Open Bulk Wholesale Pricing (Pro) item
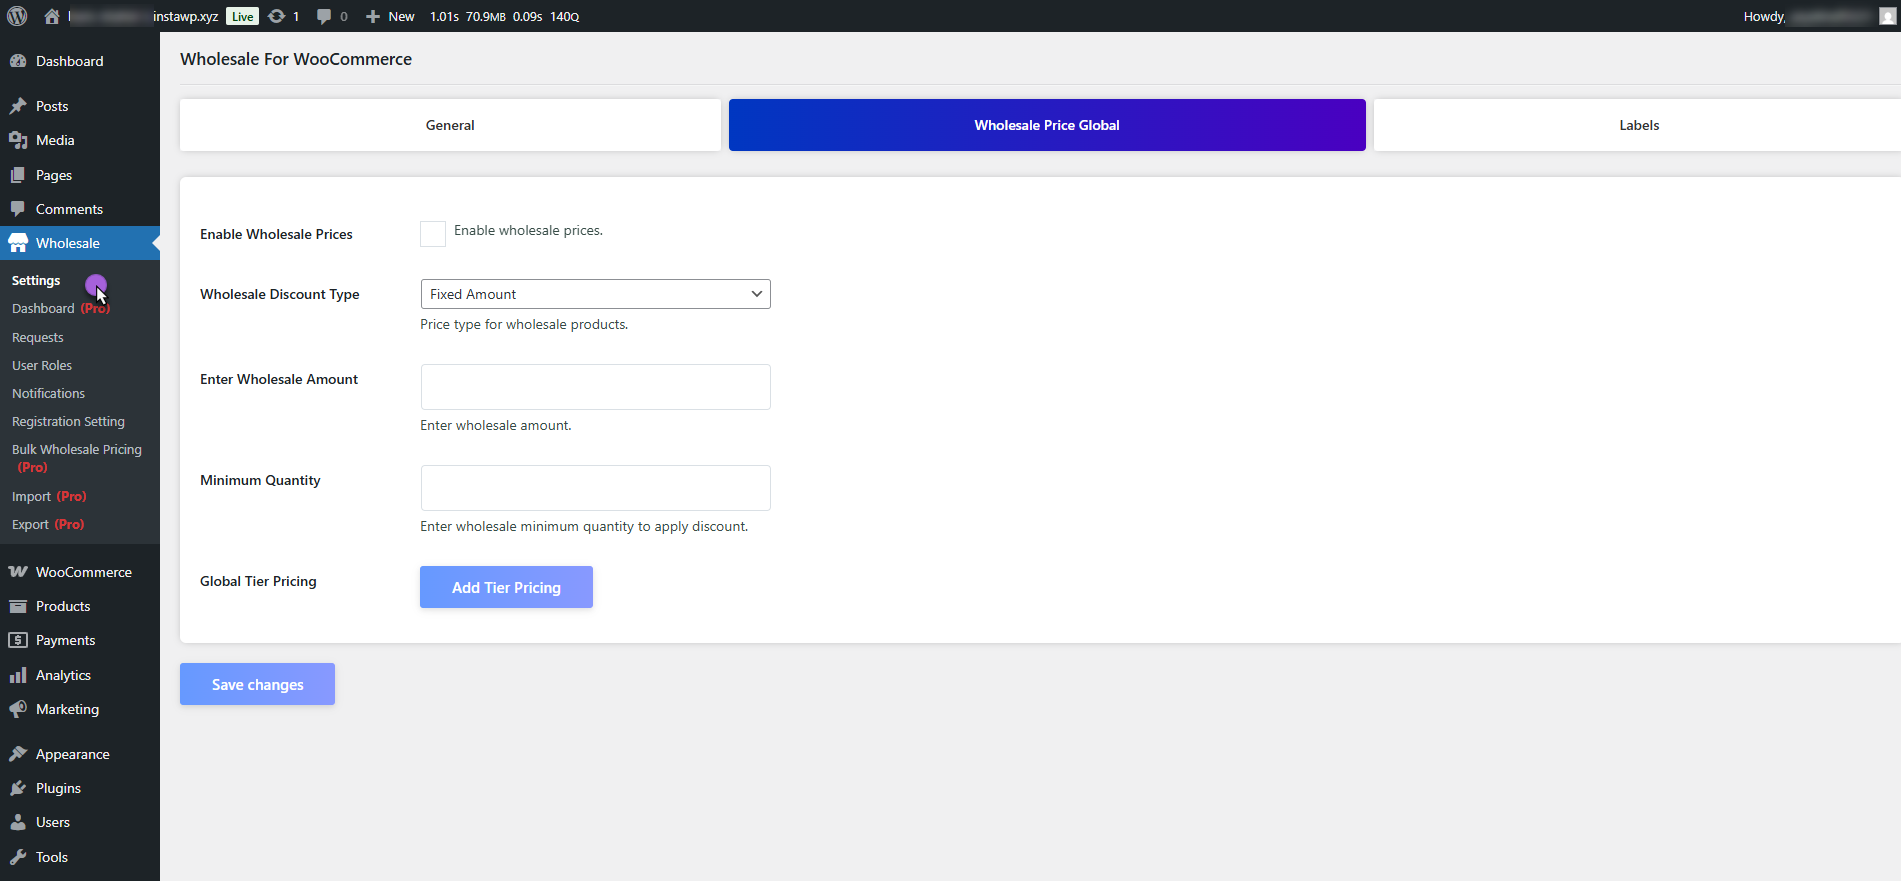This screenshot has width=1901, height=881. (77, 458)
